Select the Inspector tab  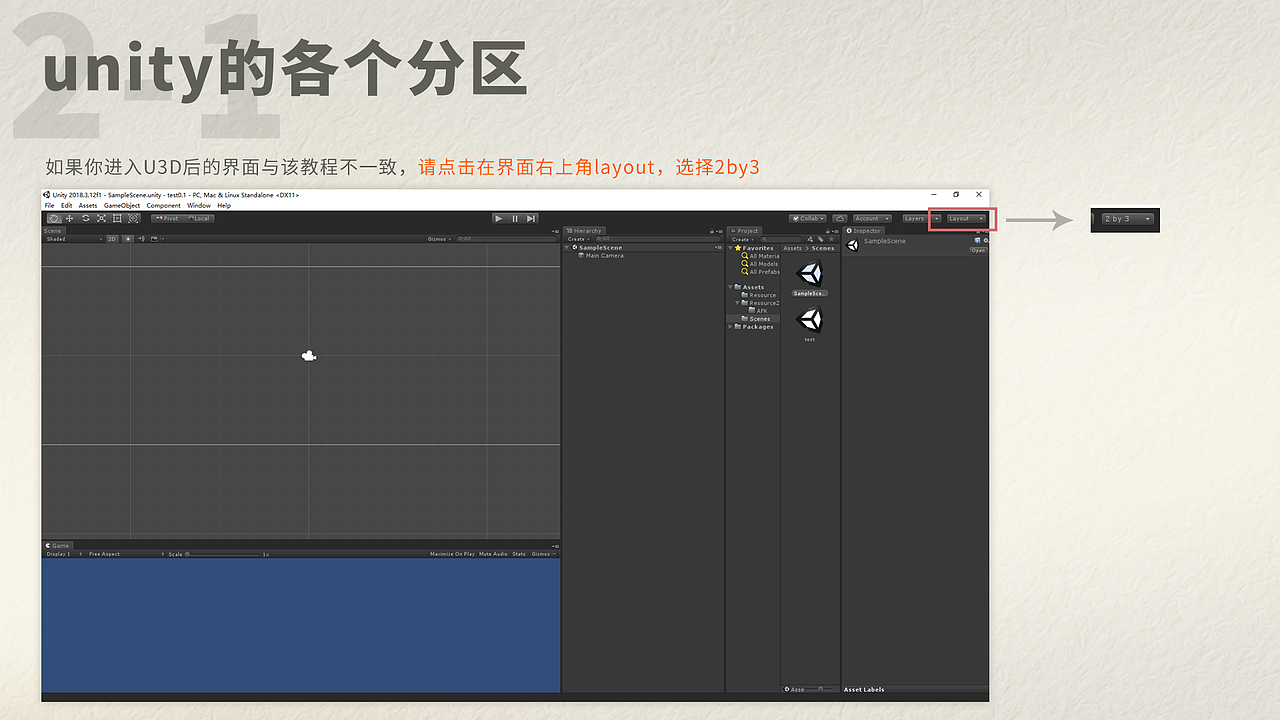(864, 231)
